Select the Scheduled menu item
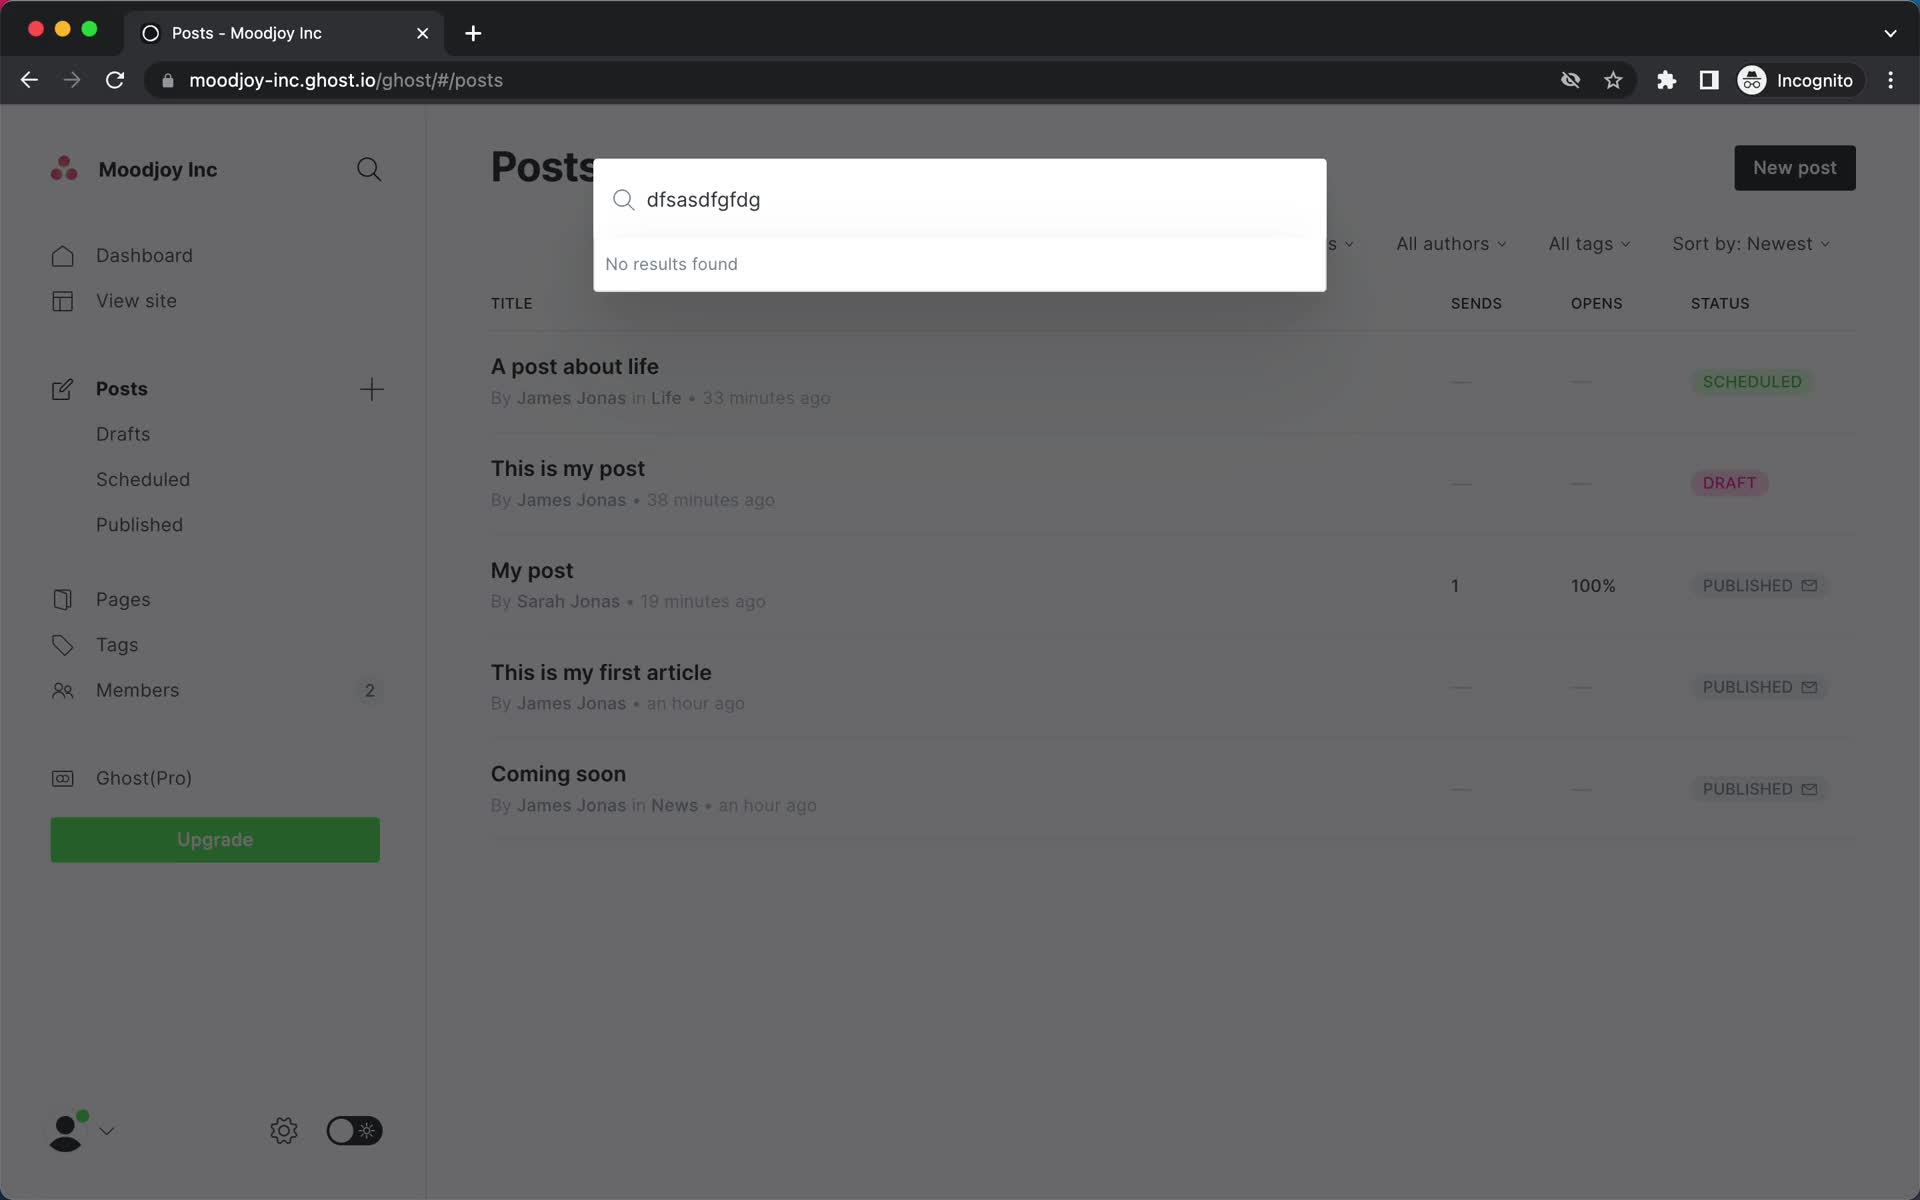The image size is (1920, 1200). pos(142,478)
